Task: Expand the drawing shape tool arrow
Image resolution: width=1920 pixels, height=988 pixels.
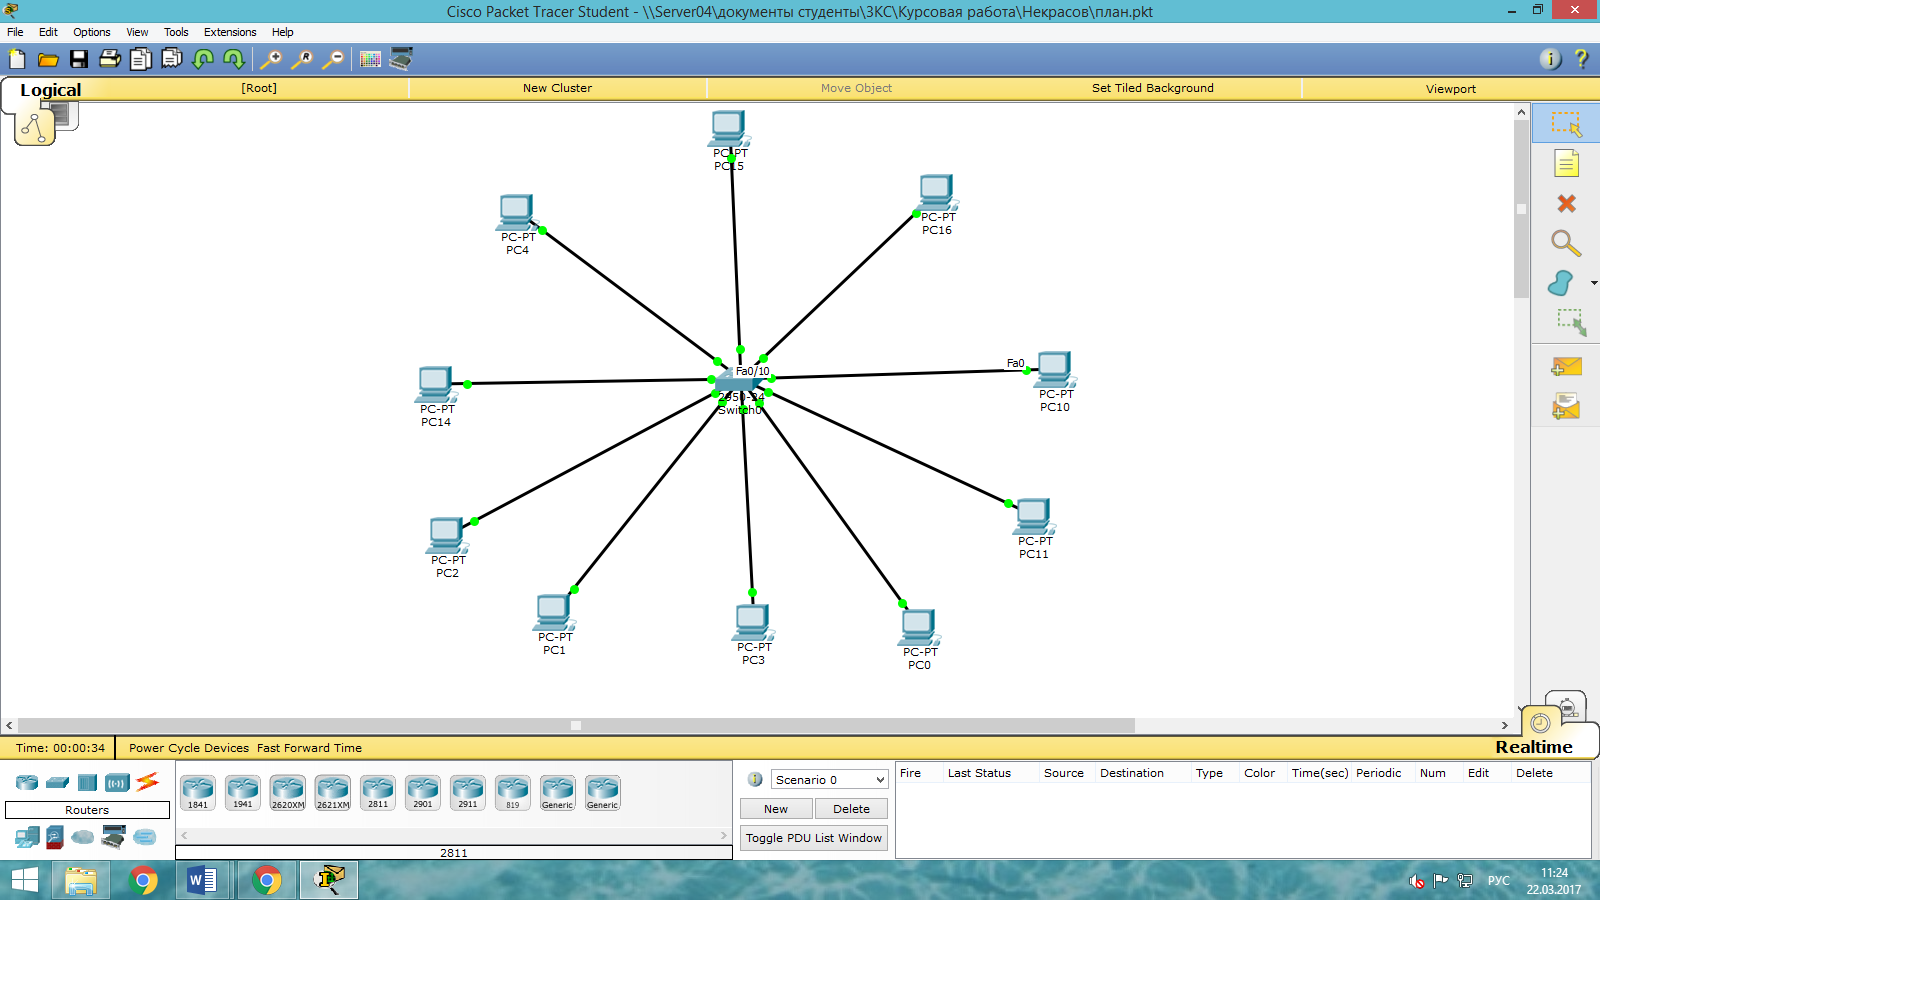Action: (1594, 284)
